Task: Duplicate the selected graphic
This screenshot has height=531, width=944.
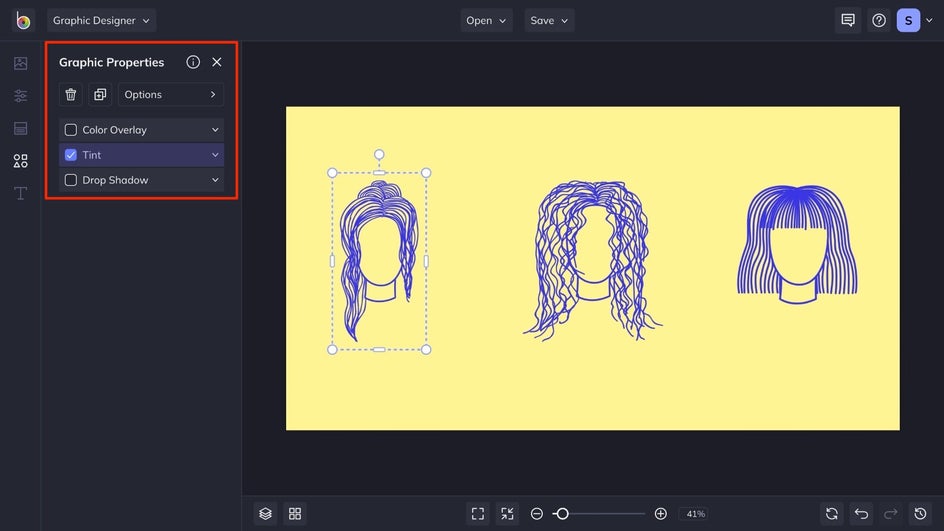Action: [x=100, y=95]
